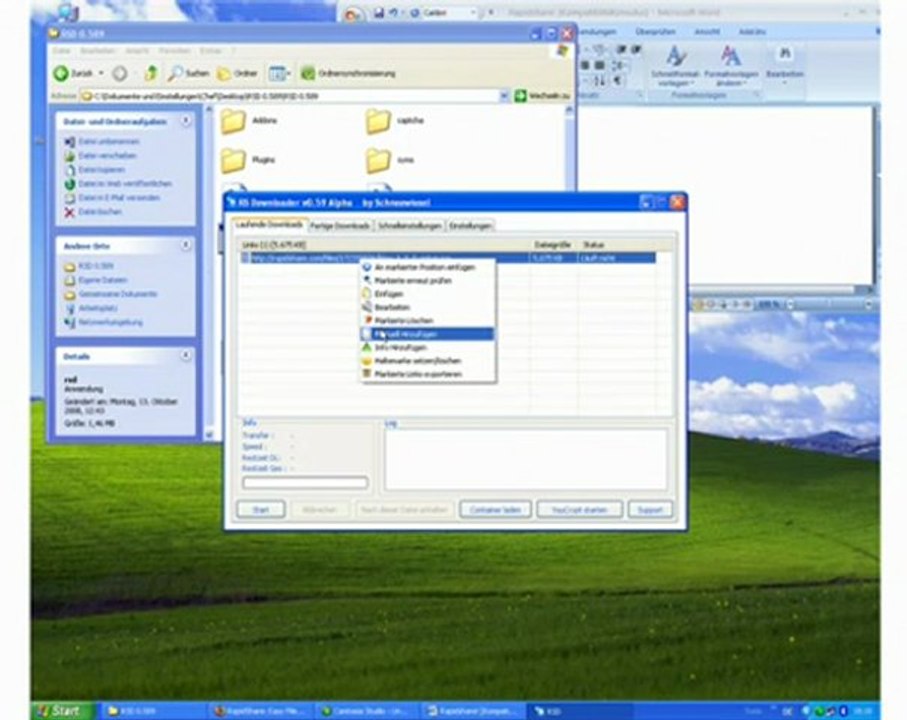The image size is (907, 720).
Task: Click the download progress bar in Info section
Action: coord(305,482)
